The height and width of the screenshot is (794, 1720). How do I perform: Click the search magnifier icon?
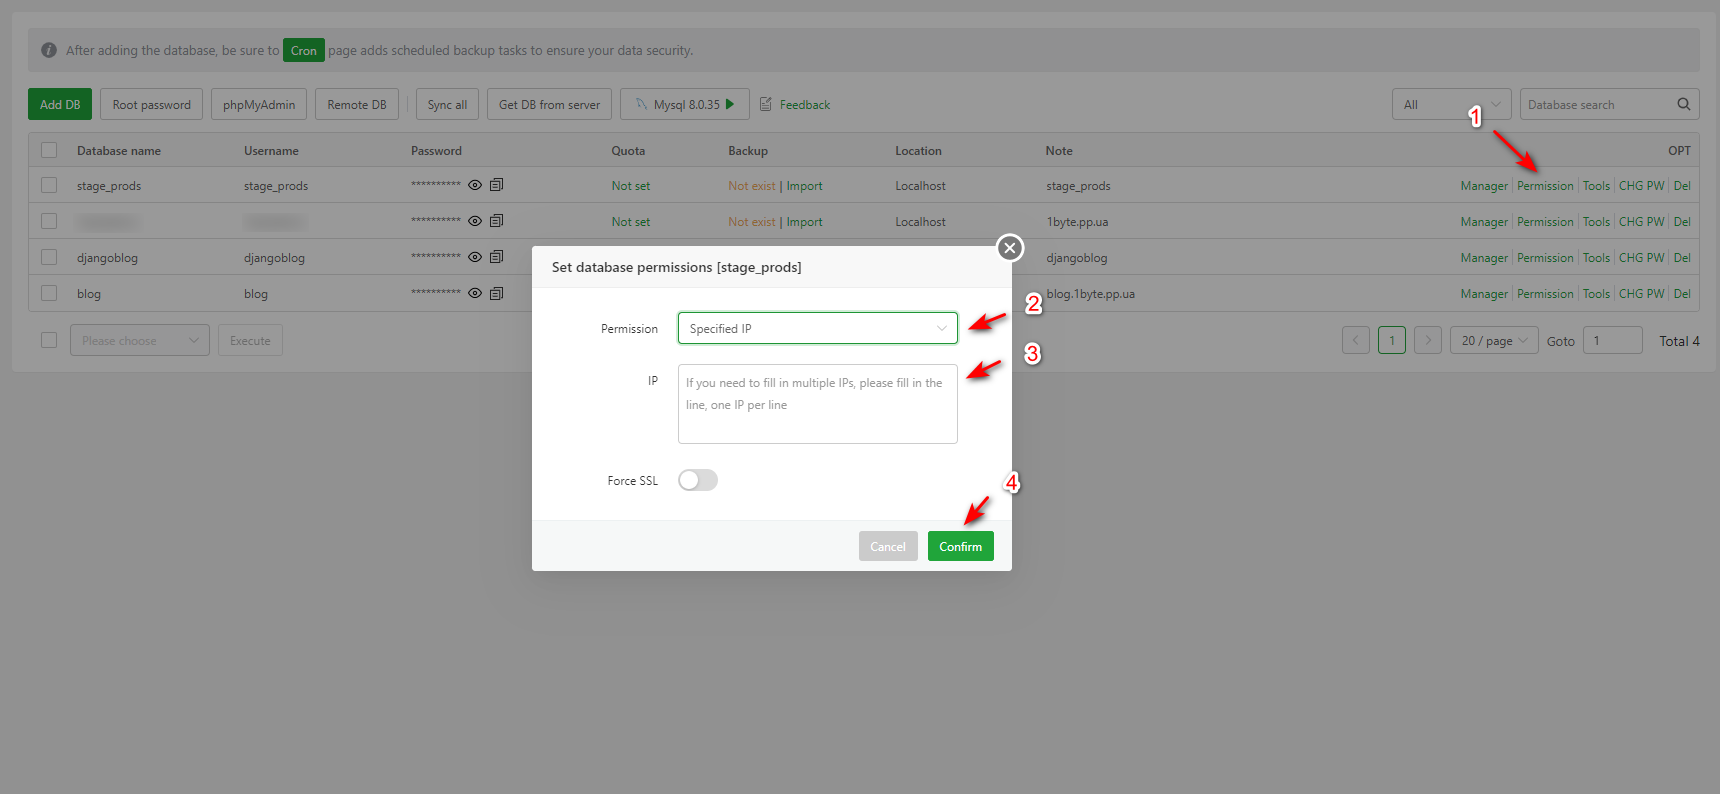pos(1683,104)
